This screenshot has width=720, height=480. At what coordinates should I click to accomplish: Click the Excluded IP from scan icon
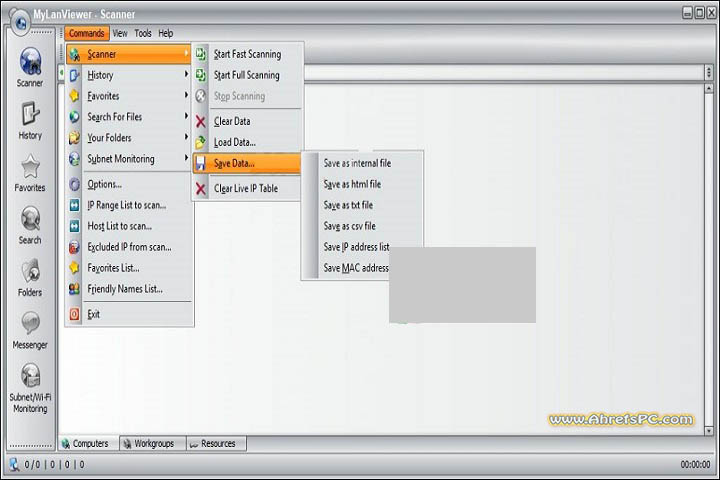click(x=74, y=247)
